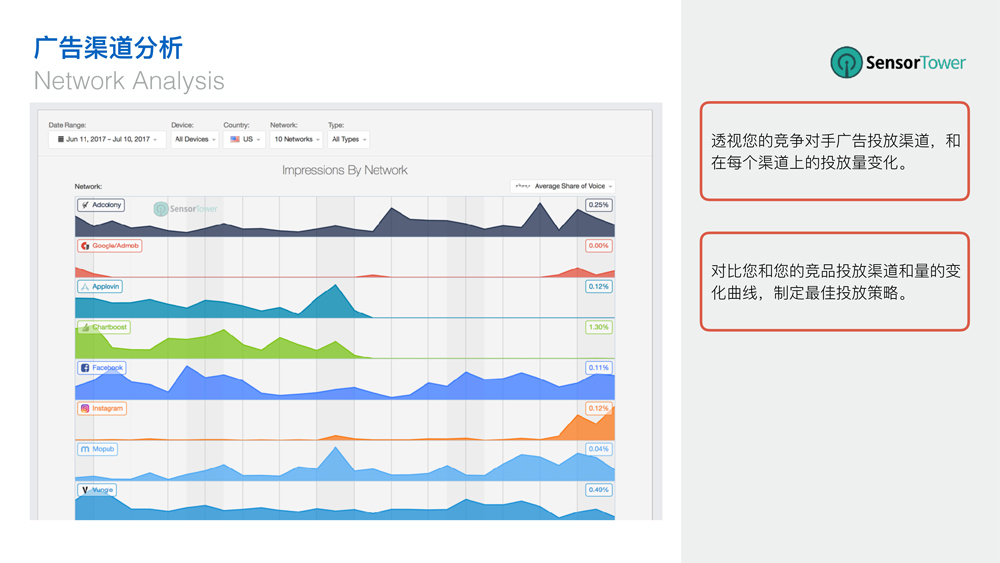Click the 1.30% Chartboost share badge

coord(599,327)
